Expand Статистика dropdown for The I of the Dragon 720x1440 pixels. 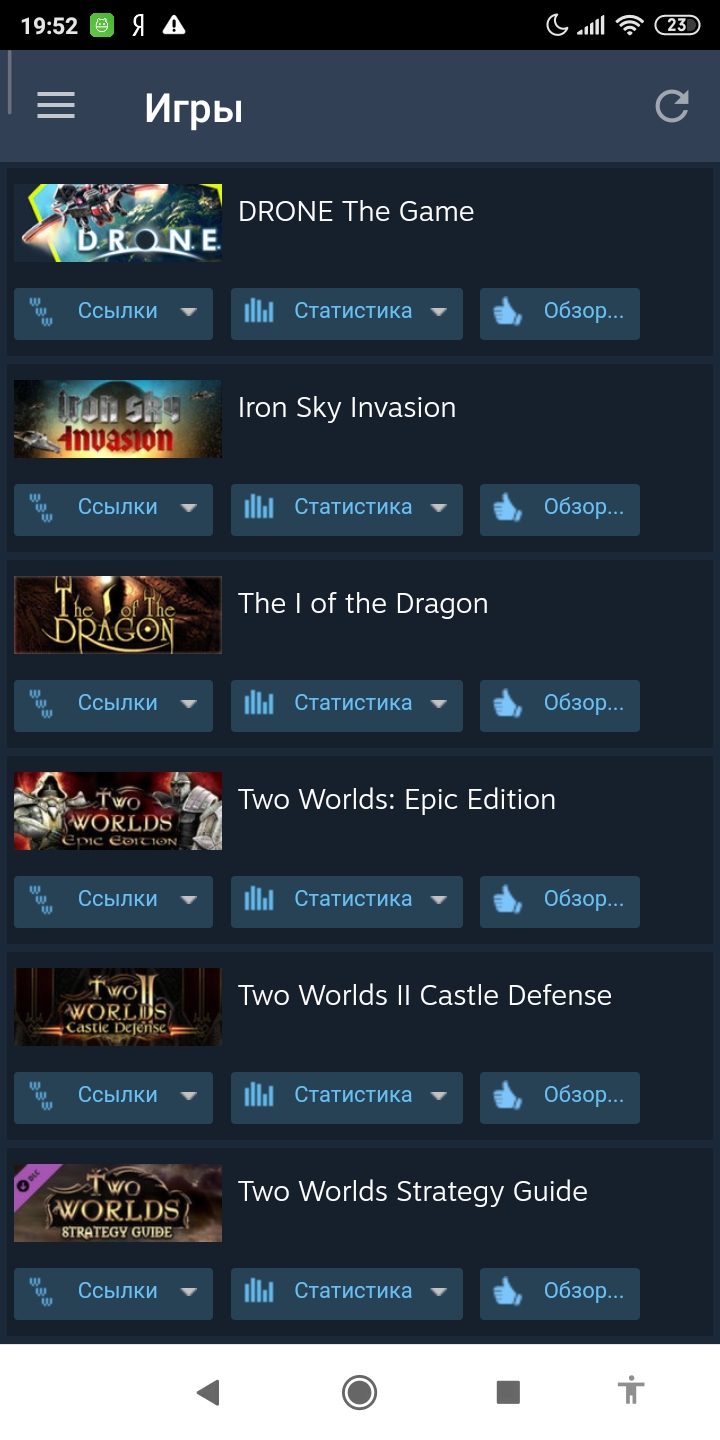pos(347,706)
